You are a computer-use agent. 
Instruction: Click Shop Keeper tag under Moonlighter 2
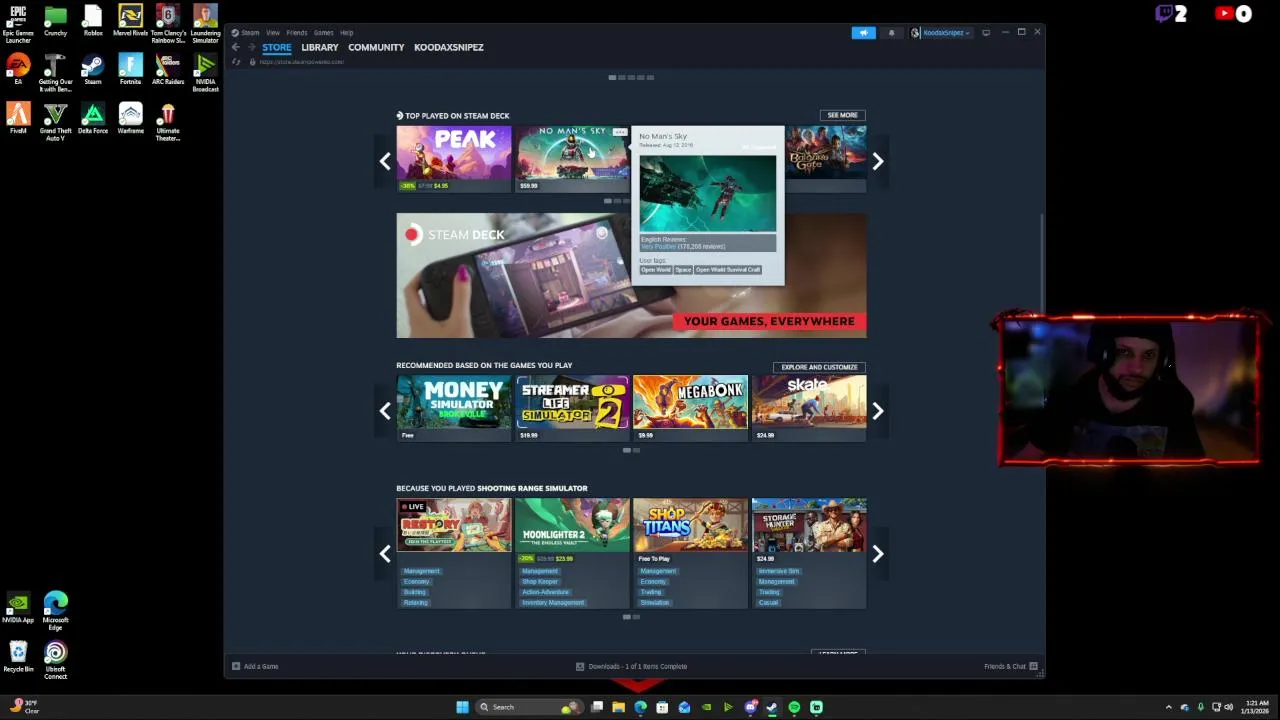pos(540,582)
